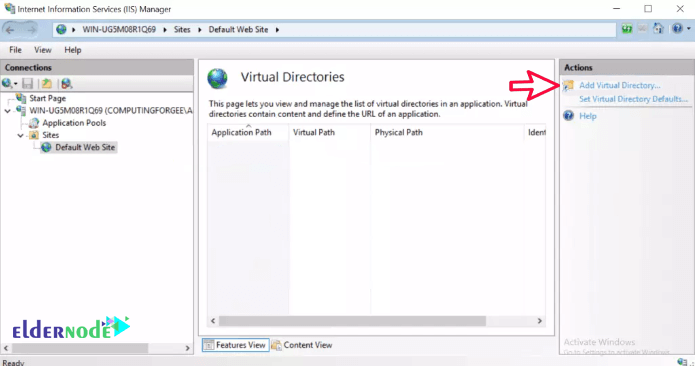Viewport: 697px width, 368px height.
Task: Click the Stop icon in address bar
Action: (642, 29)
